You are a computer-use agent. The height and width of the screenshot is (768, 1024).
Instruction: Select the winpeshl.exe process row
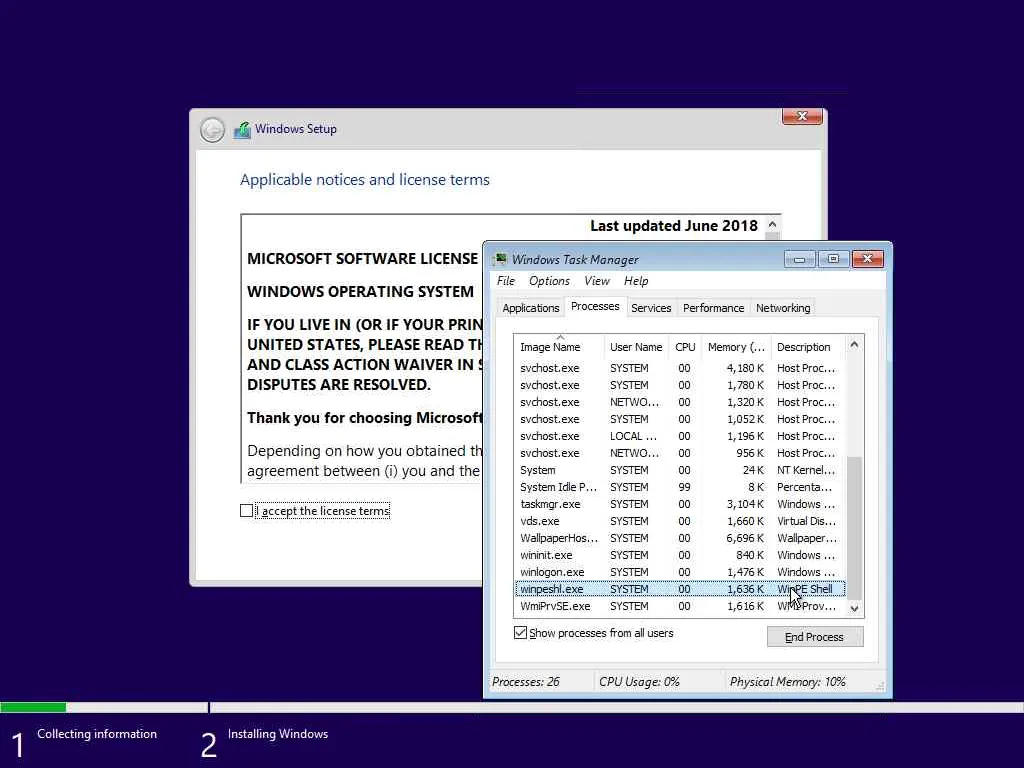tap(680, 589)
